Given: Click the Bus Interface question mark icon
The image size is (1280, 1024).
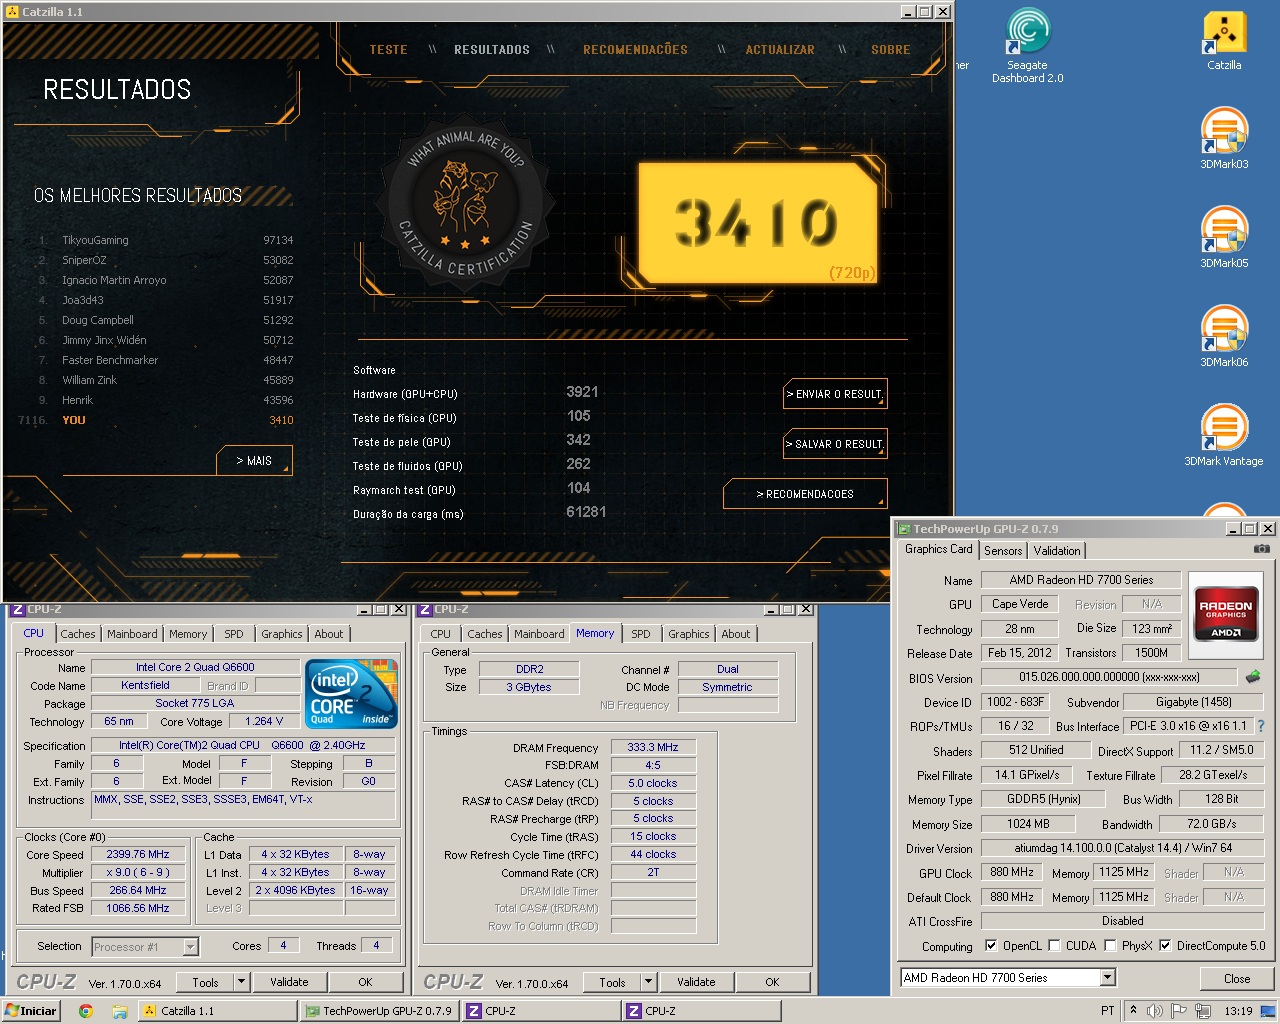Looking at the screenshot, I should pyautogui.click(x=1260, y=726).
